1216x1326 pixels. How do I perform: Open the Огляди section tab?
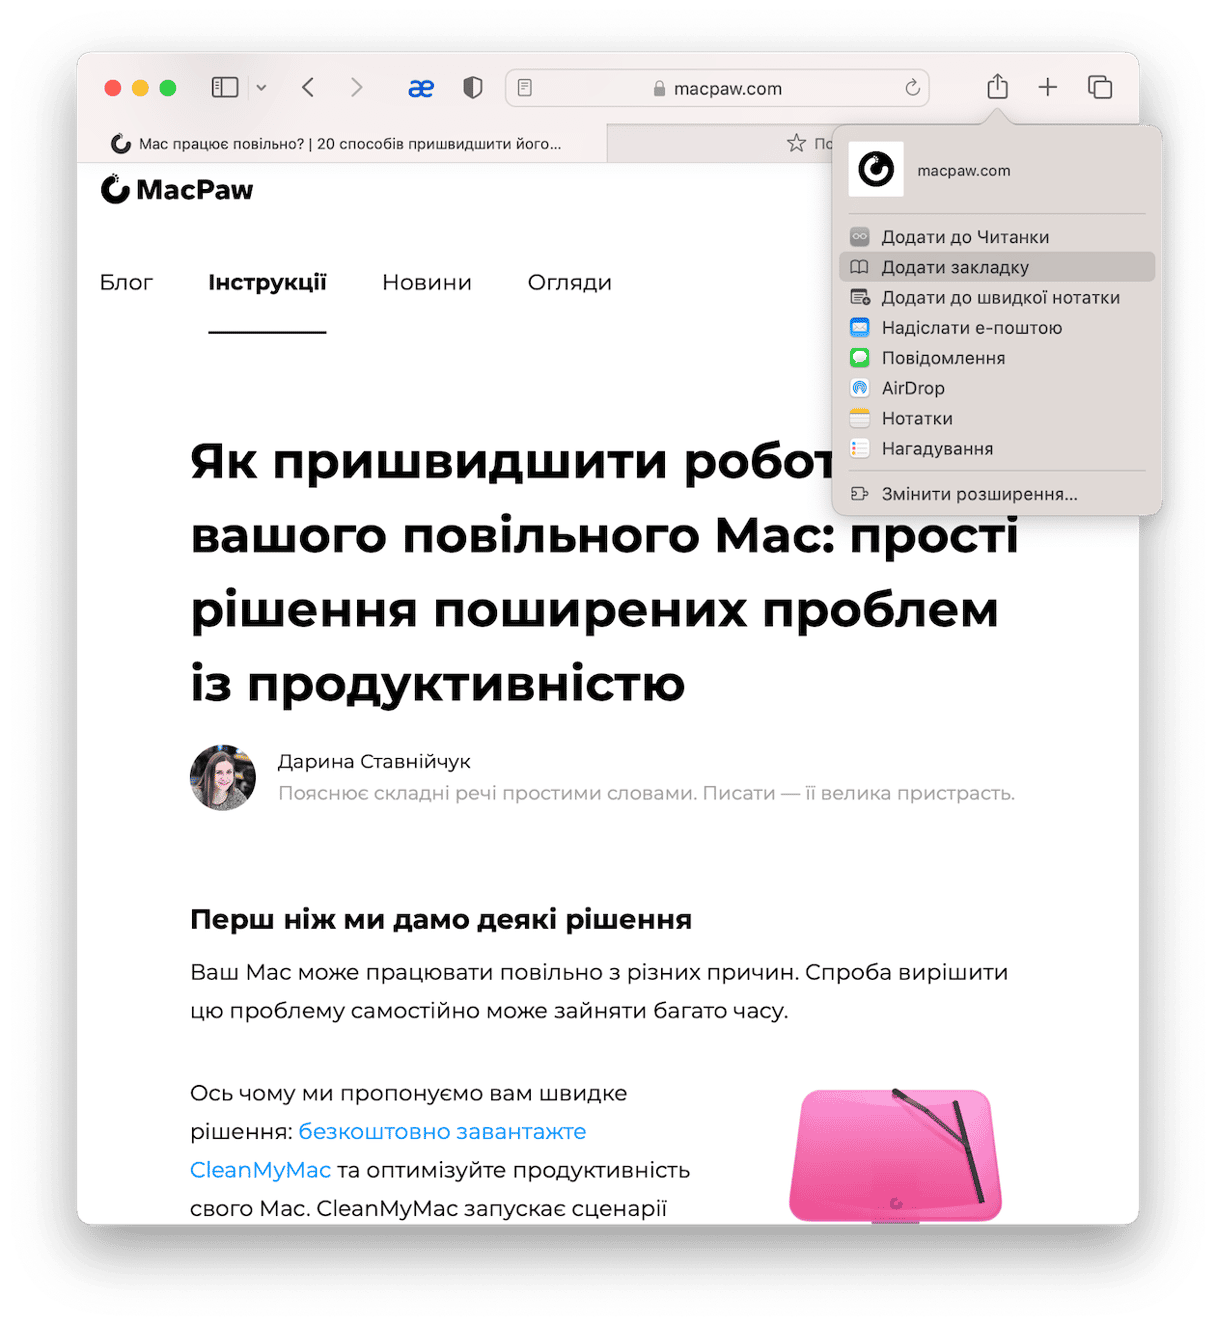click(569, 283)
